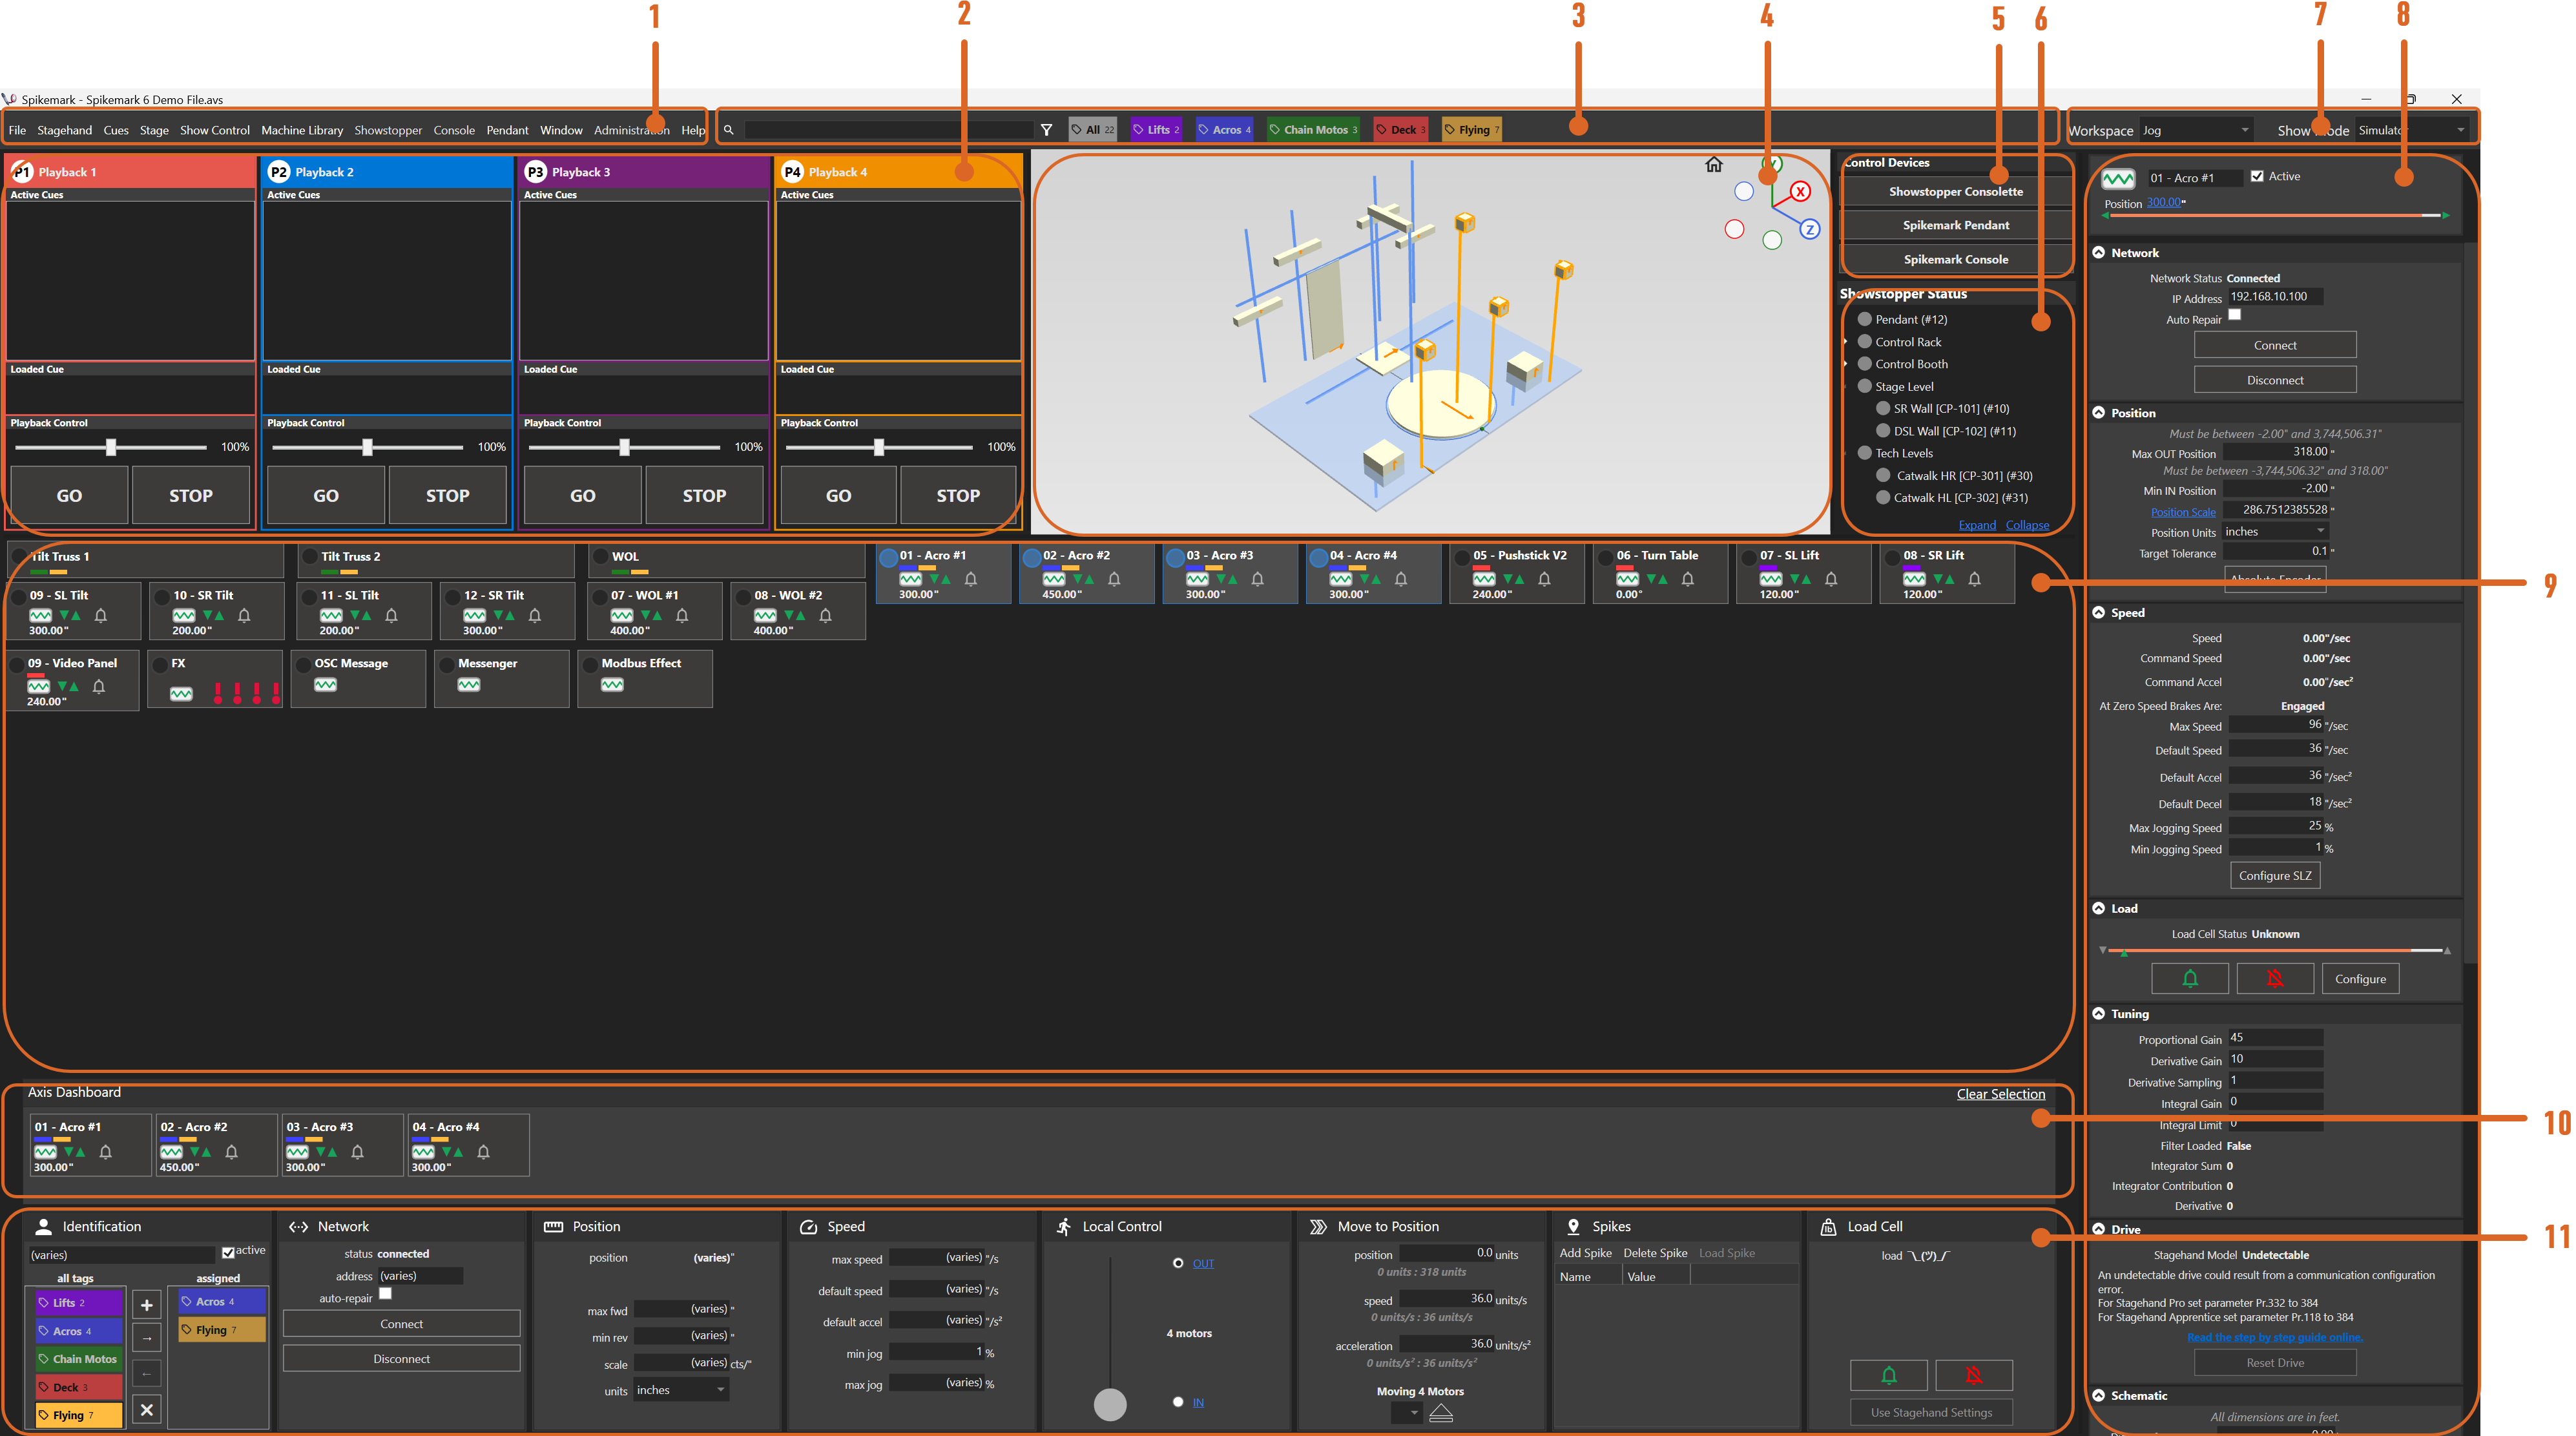
Task: Enable load cell alarm with green bell
Action: point(1888,1375)
